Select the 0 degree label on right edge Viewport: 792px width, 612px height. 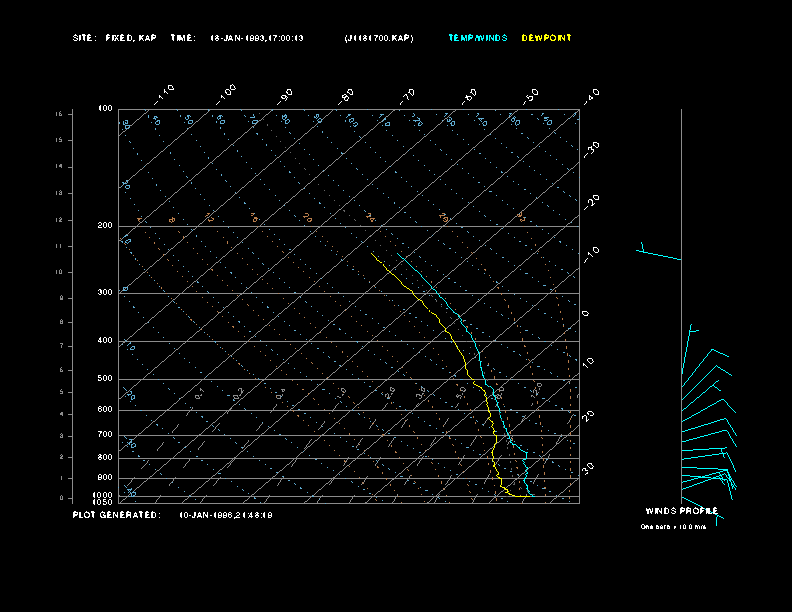coord(586,313)
